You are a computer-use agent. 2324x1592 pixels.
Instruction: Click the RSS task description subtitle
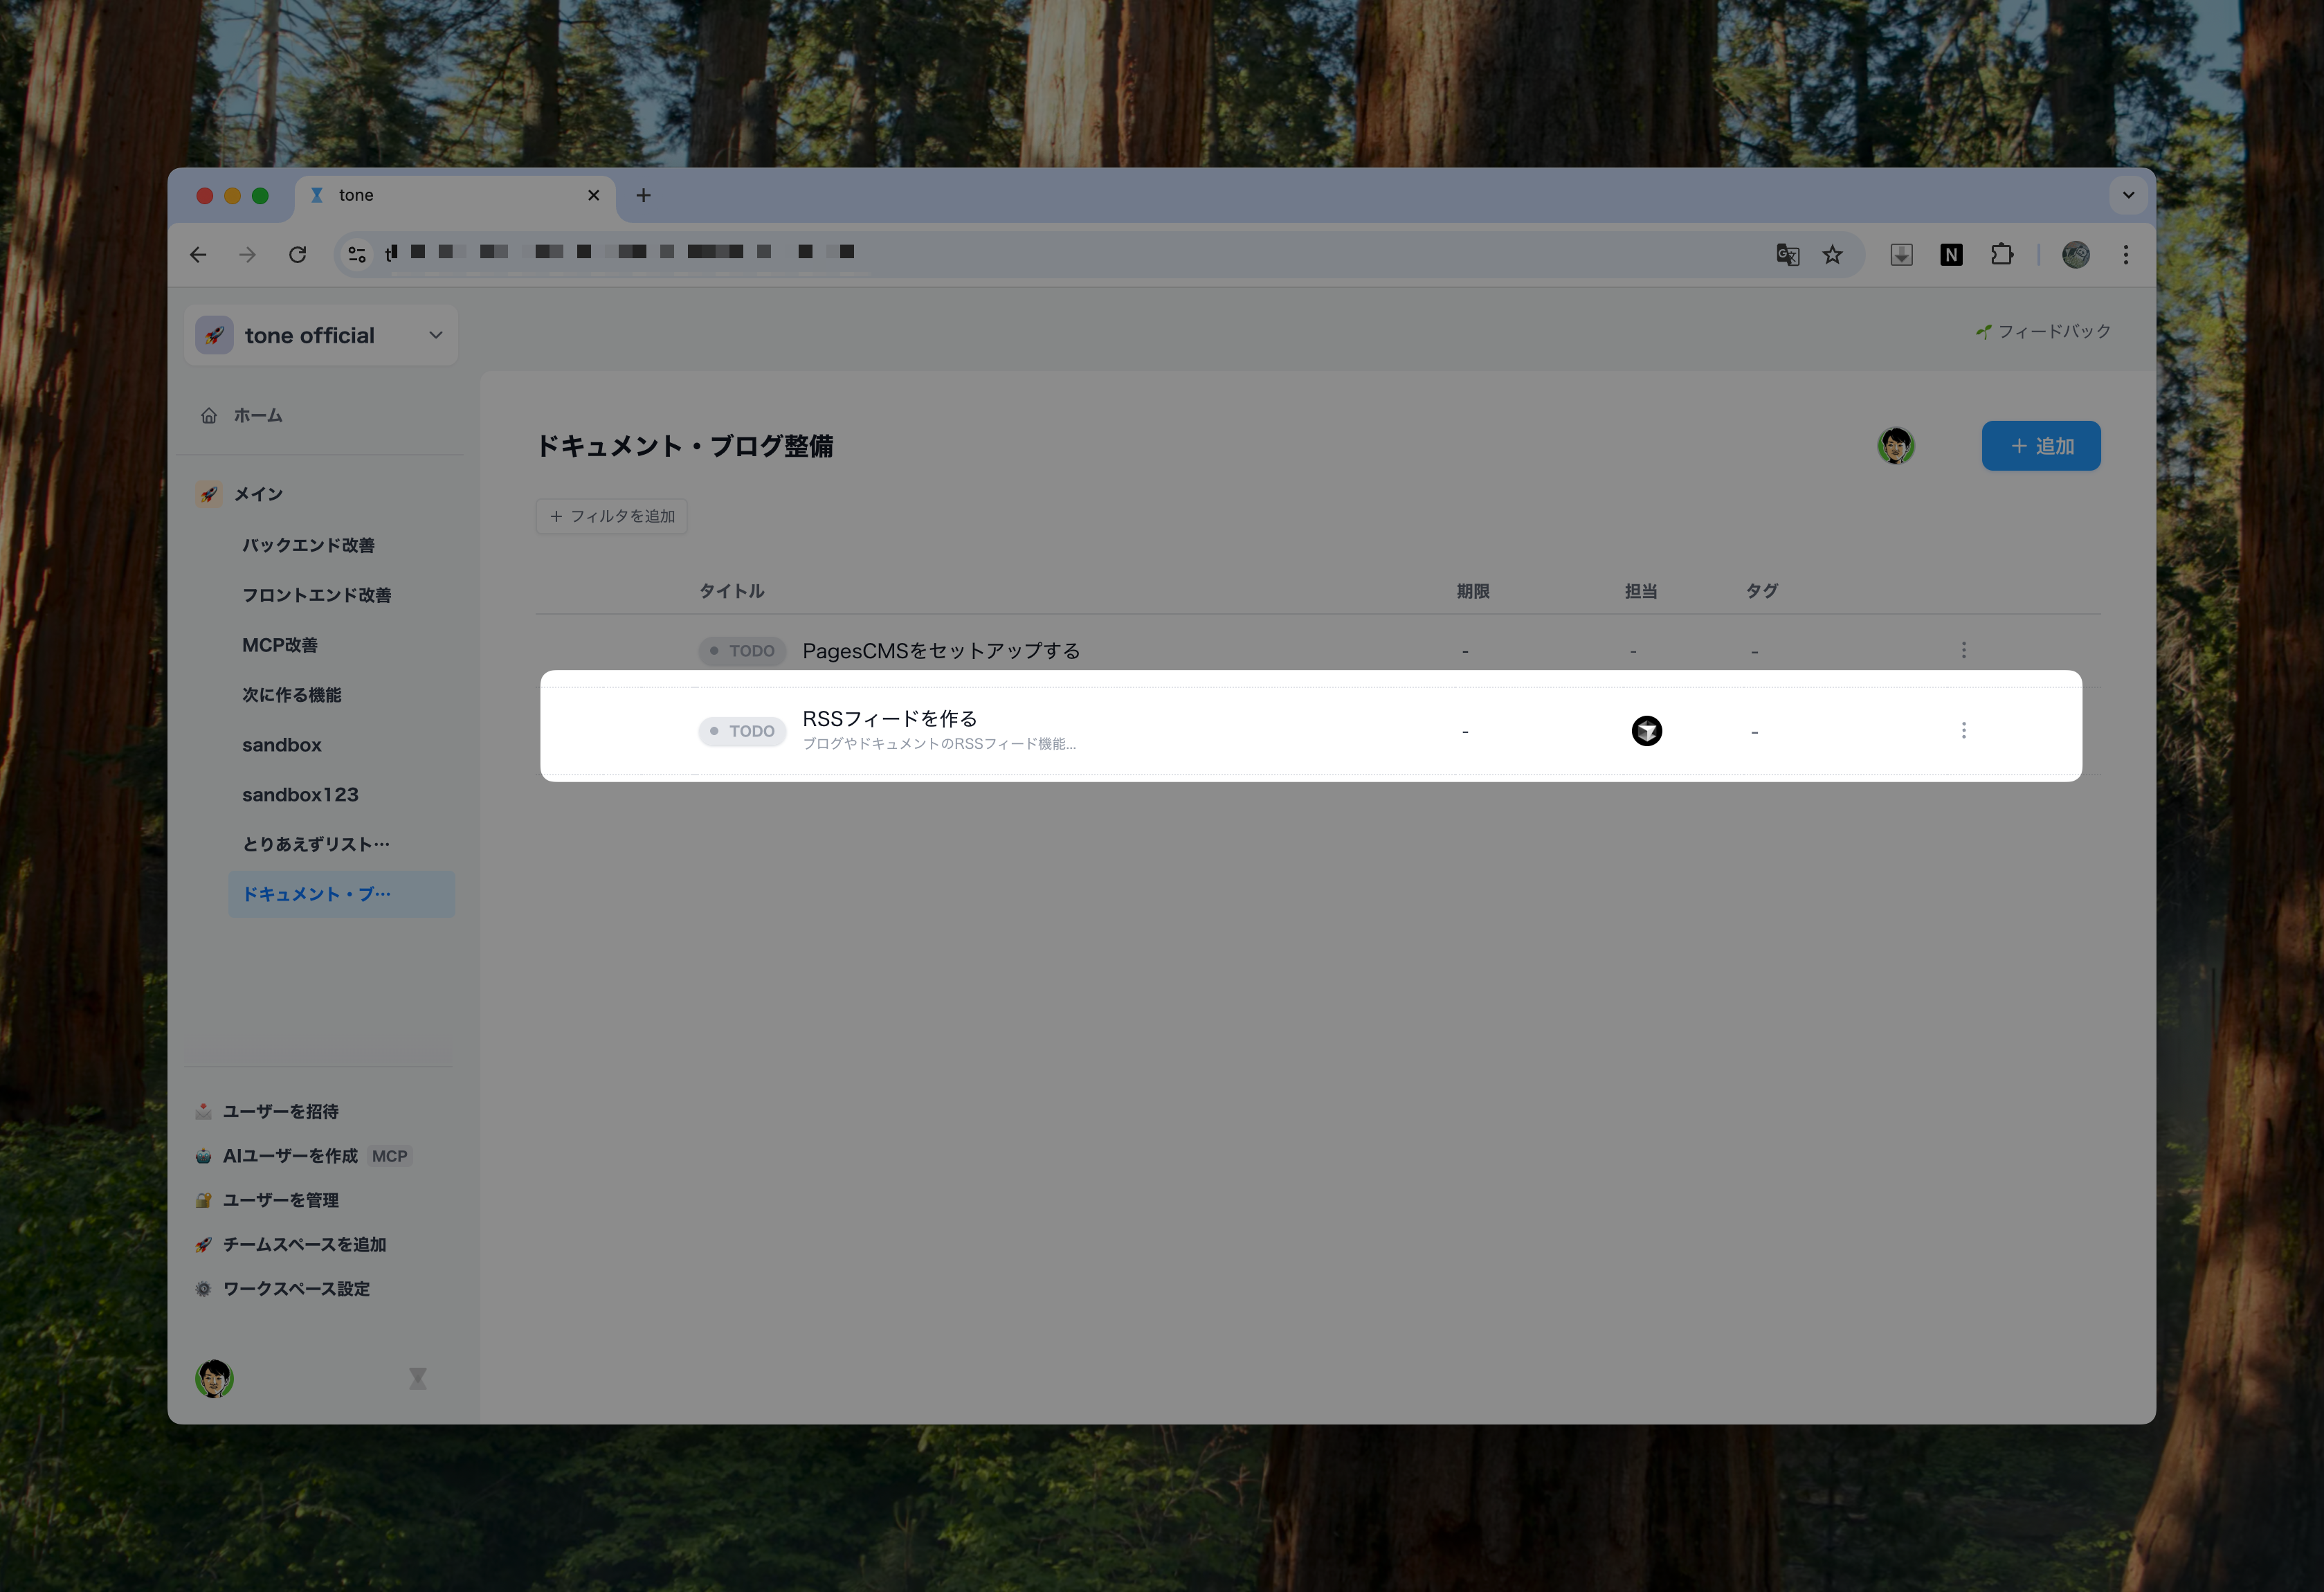[939, 744]
